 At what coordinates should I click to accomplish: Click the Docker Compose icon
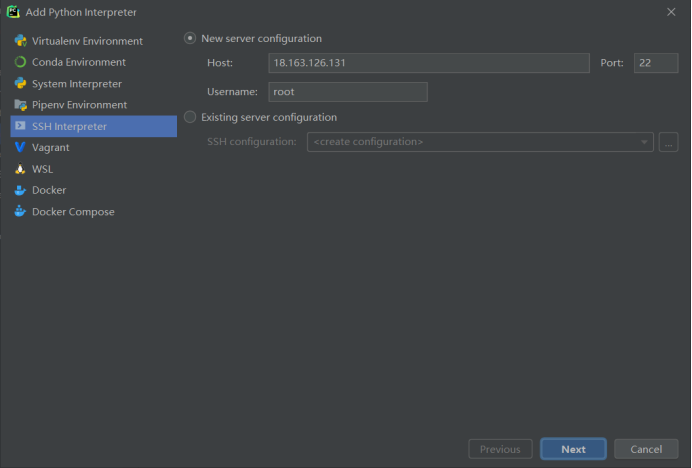point(20,211)
